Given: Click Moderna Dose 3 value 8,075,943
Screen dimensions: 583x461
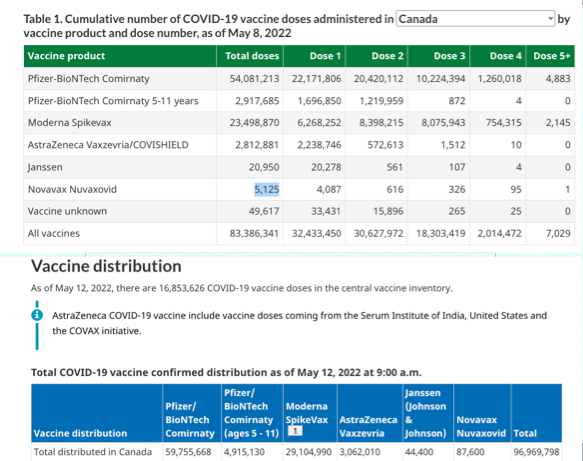Looking at the screenshot, I should coord(444,123).
